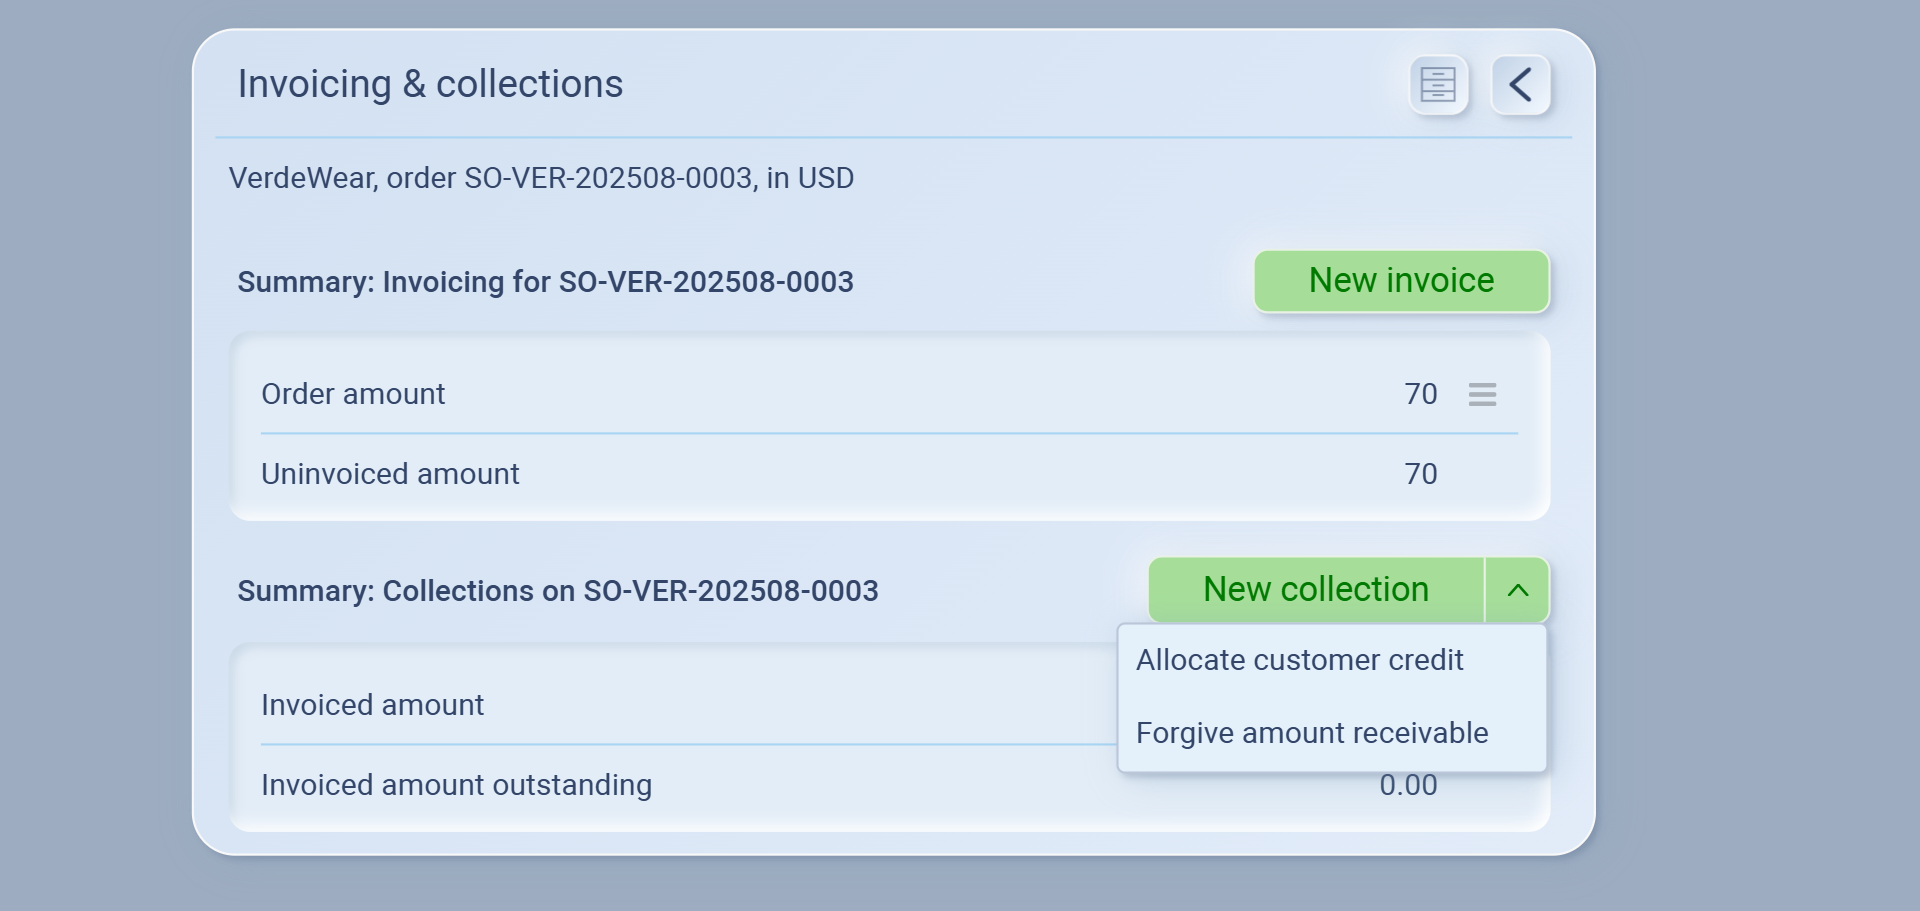Collapse the New collection dropdown arrow
Viewport: 1920px width, 911px height.
point(1517,590)
